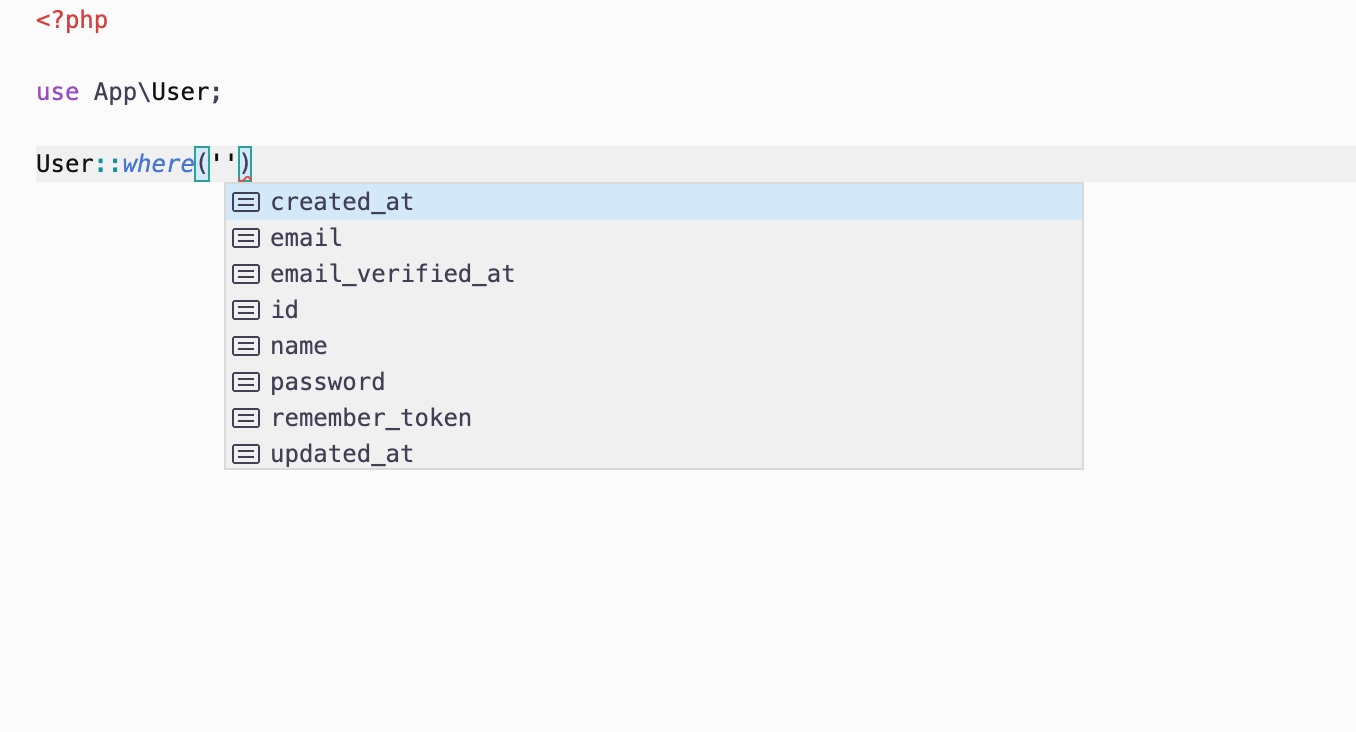Click the field icon beside remember_token
The width and height of the screenshot is (1356, 732).
pyautogui.click(x=246, y=418)
